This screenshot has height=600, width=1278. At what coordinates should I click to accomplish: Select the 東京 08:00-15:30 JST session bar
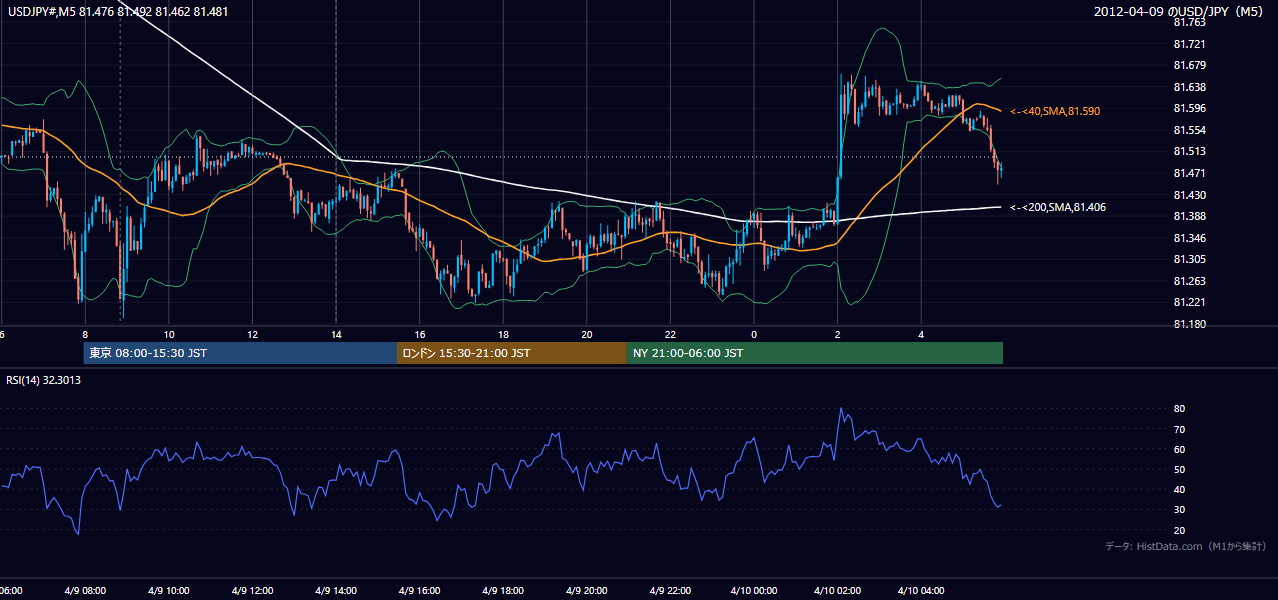[x=240, y=353]
